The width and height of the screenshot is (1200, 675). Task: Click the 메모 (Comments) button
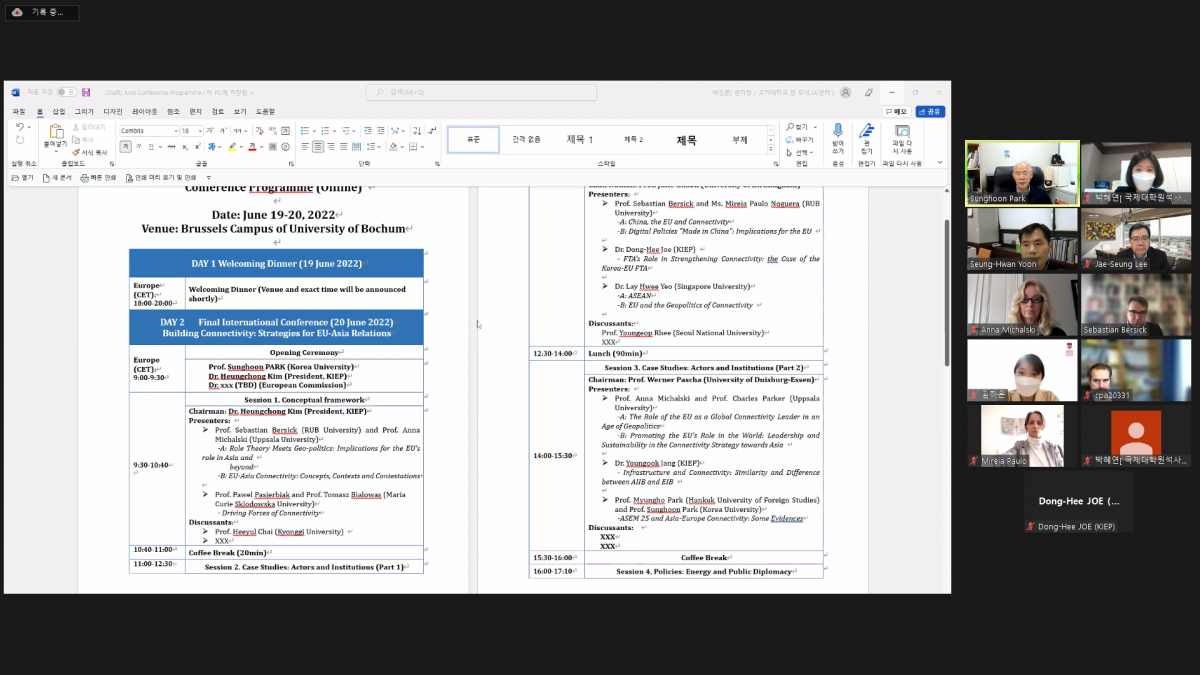pos(897,111)
